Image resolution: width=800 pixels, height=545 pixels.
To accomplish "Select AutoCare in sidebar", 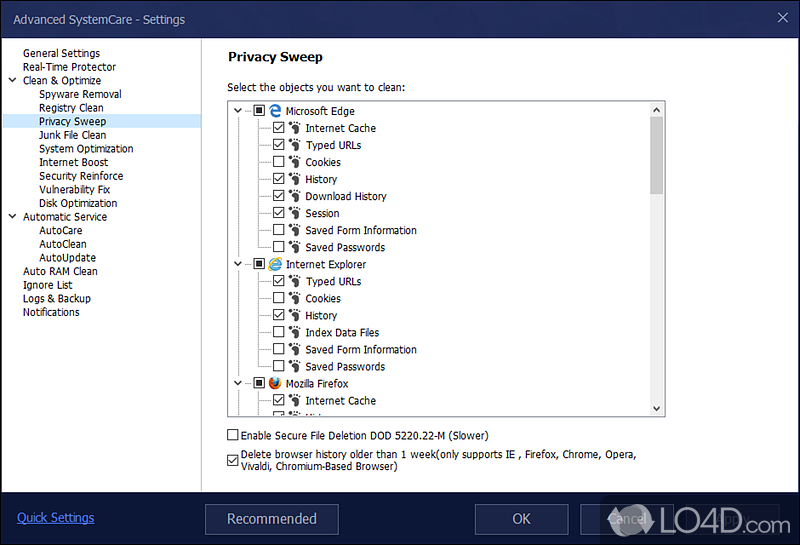I will point(61,230).
